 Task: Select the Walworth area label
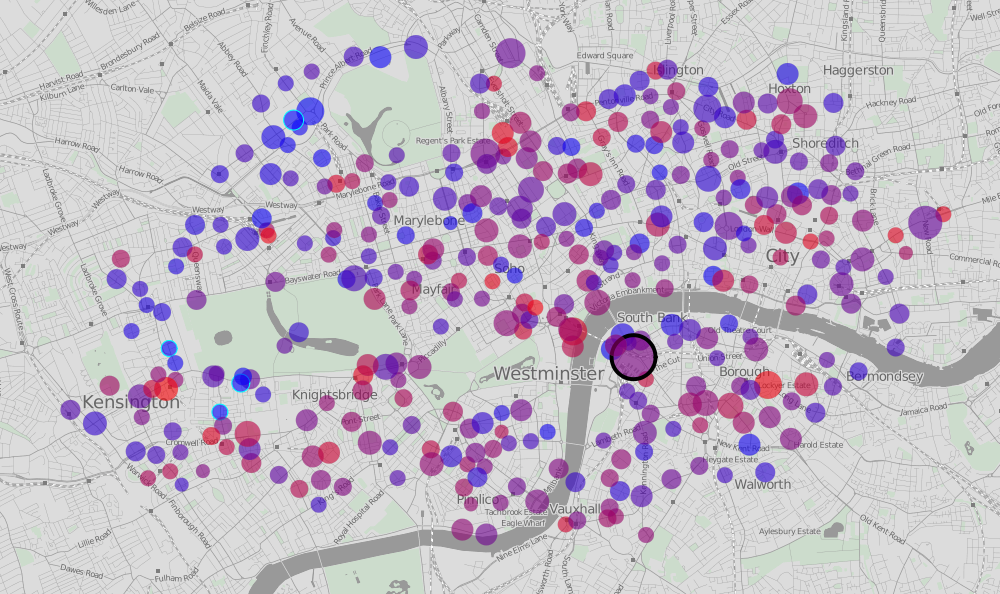[x=762, y=484]
